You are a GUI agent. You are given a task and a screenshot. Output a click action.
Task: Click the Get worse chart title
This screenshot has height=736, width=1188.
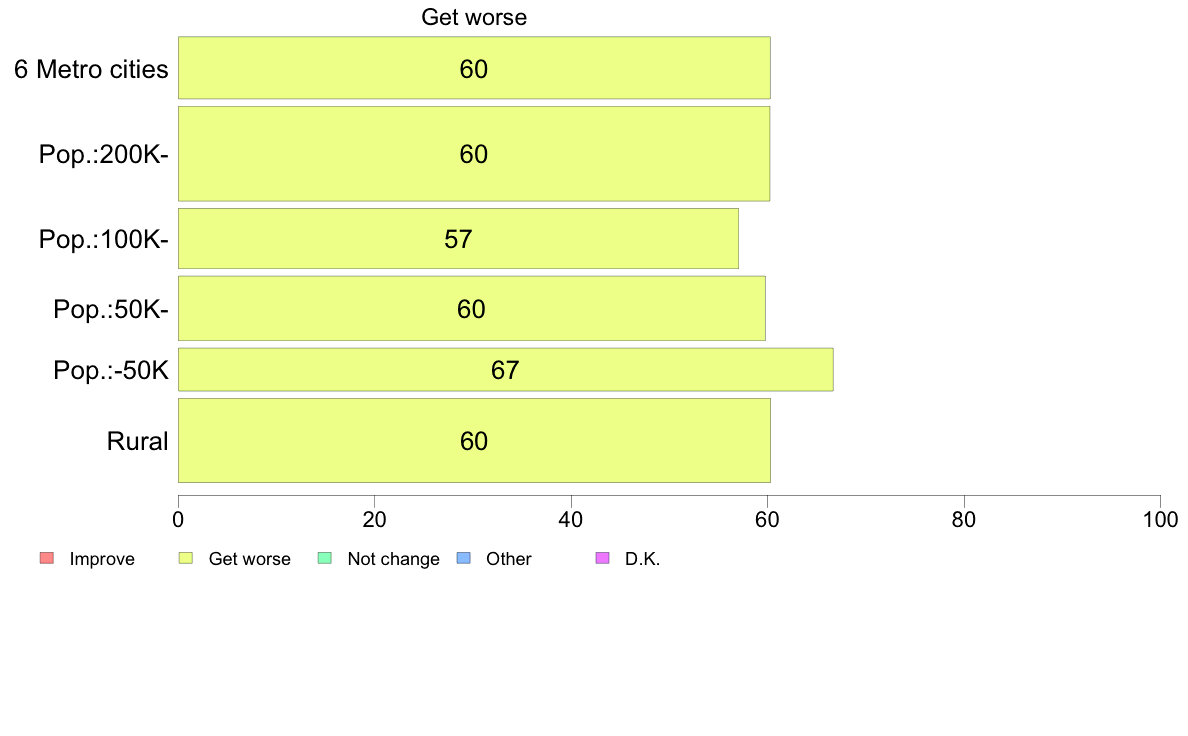(x=474, y=17)
